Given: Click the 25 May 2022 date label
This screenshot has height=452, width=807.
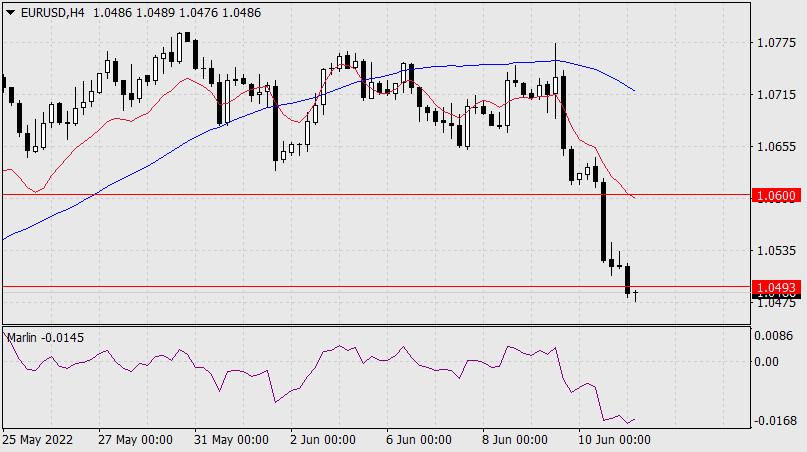Looking at the screenshot, I should [x=38, y=440].
